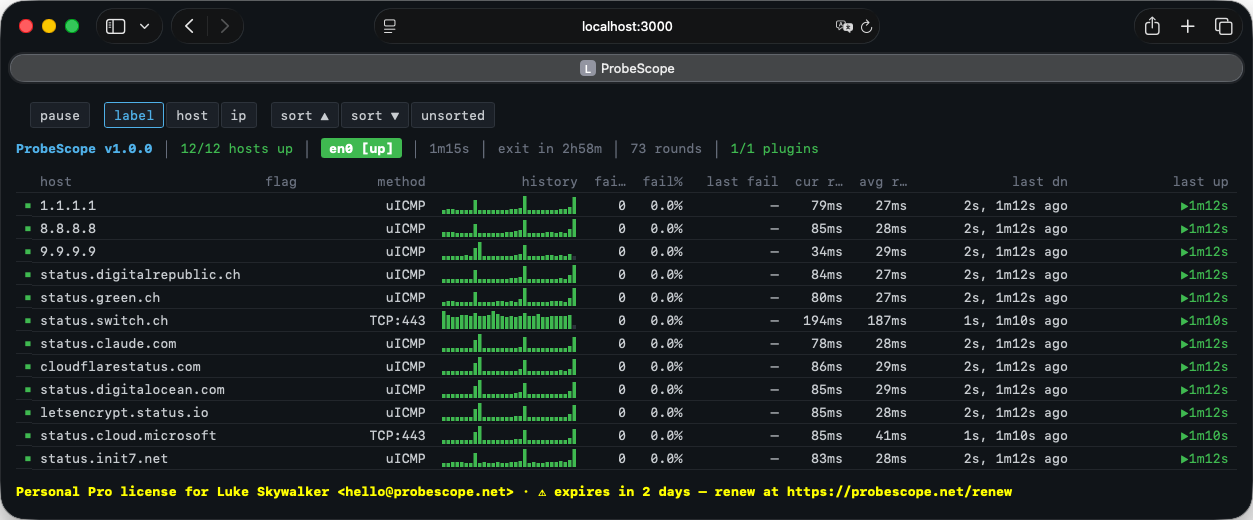Click the 187ms average RTT value
1253x520 pixels.
(x=886, y=321)
